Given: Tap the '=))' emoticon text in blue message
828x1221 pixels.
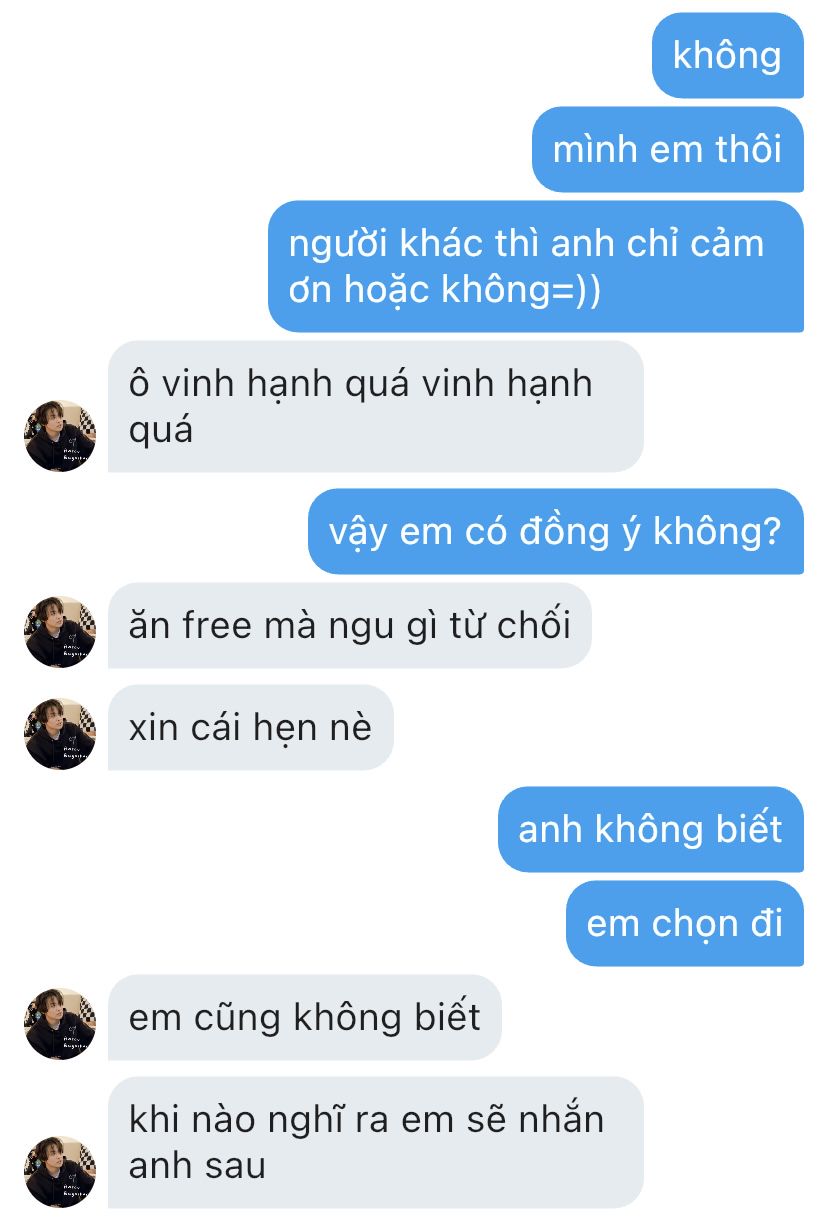Looking at the screenshot, I should click(576, 290).
